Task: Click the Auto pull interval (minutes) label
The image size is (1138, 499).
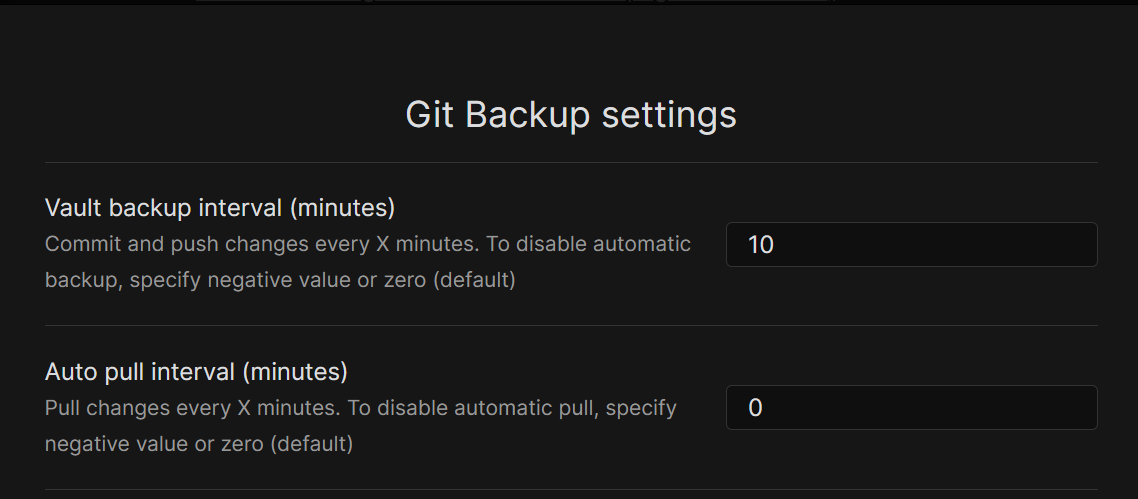Action: pos(196,372)
